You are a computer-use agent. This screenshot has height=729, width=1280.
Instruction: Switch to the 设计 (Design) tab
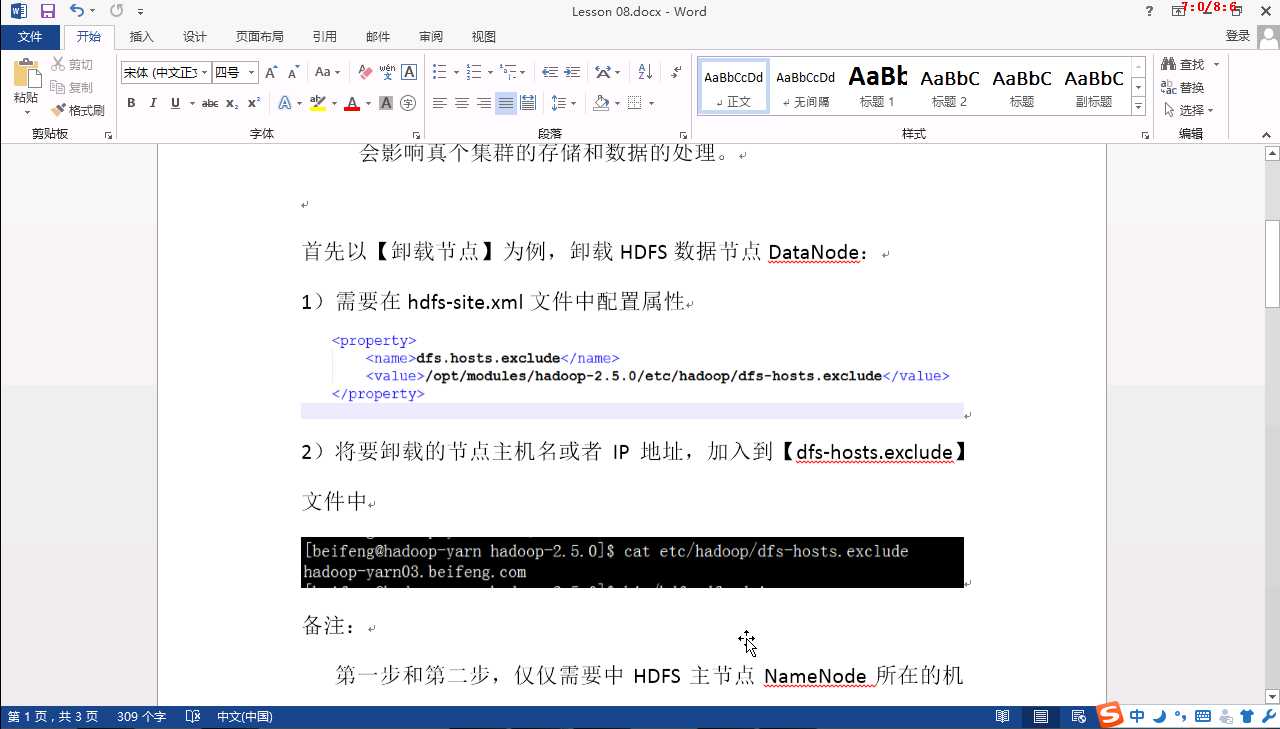click(195, 37)
